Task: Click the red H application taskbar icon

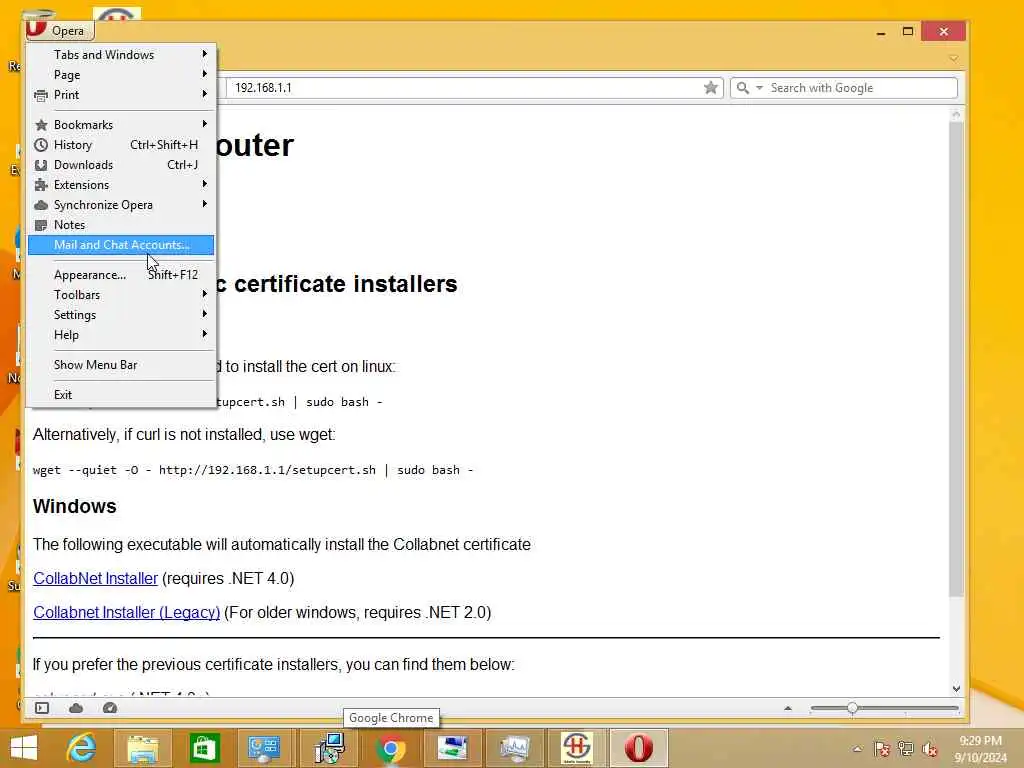Action: [577, 748]
